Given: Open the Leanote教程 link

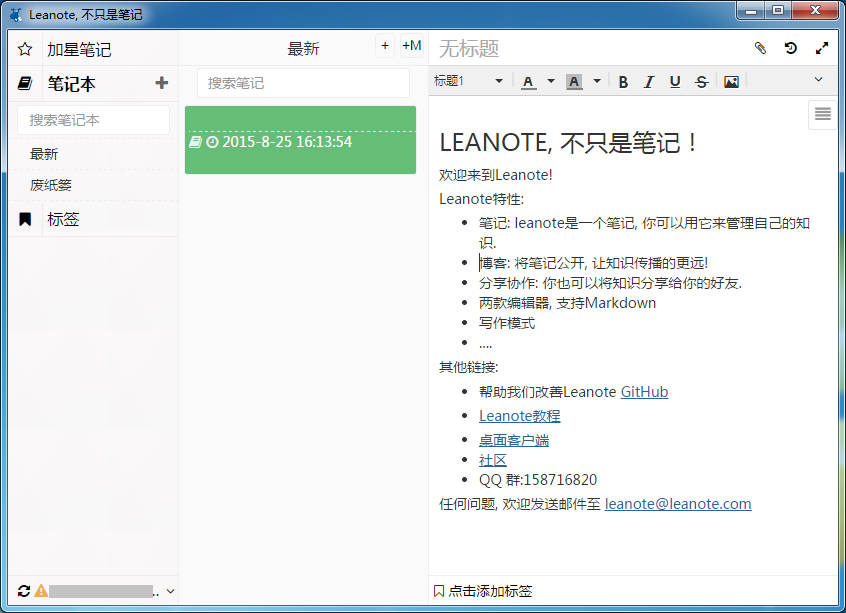Looking at the screenshot, I should 519,415.
